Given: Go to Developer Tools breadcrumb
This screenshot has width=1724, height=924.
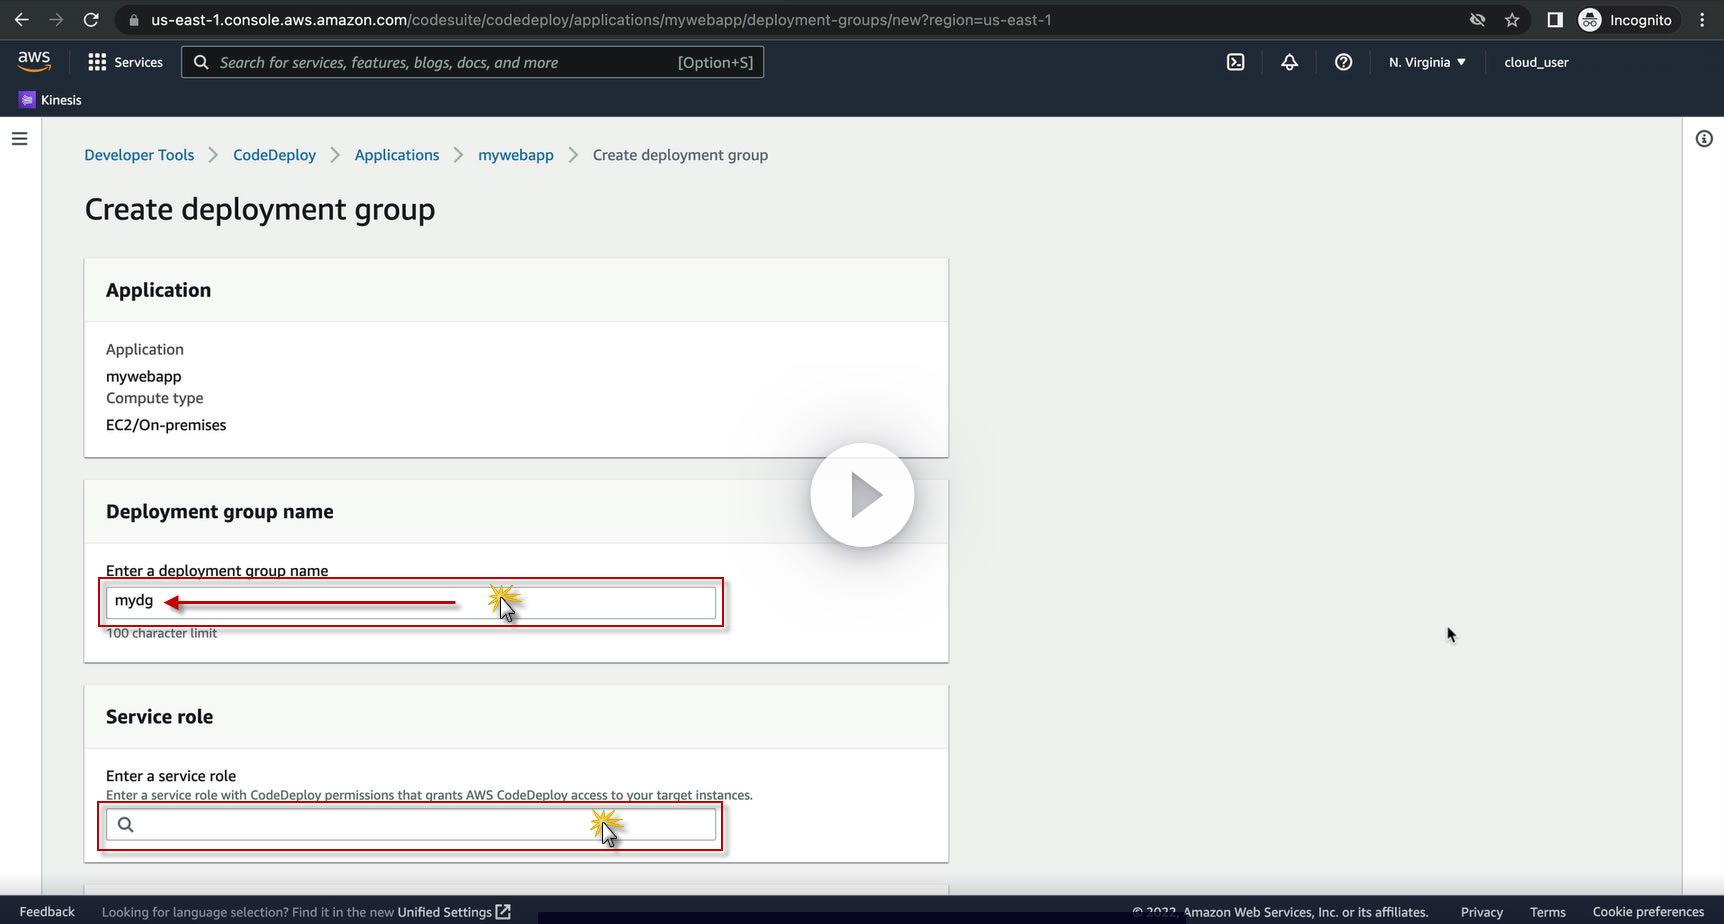Looking at the screenshot, I should click(x=139, y=155).
